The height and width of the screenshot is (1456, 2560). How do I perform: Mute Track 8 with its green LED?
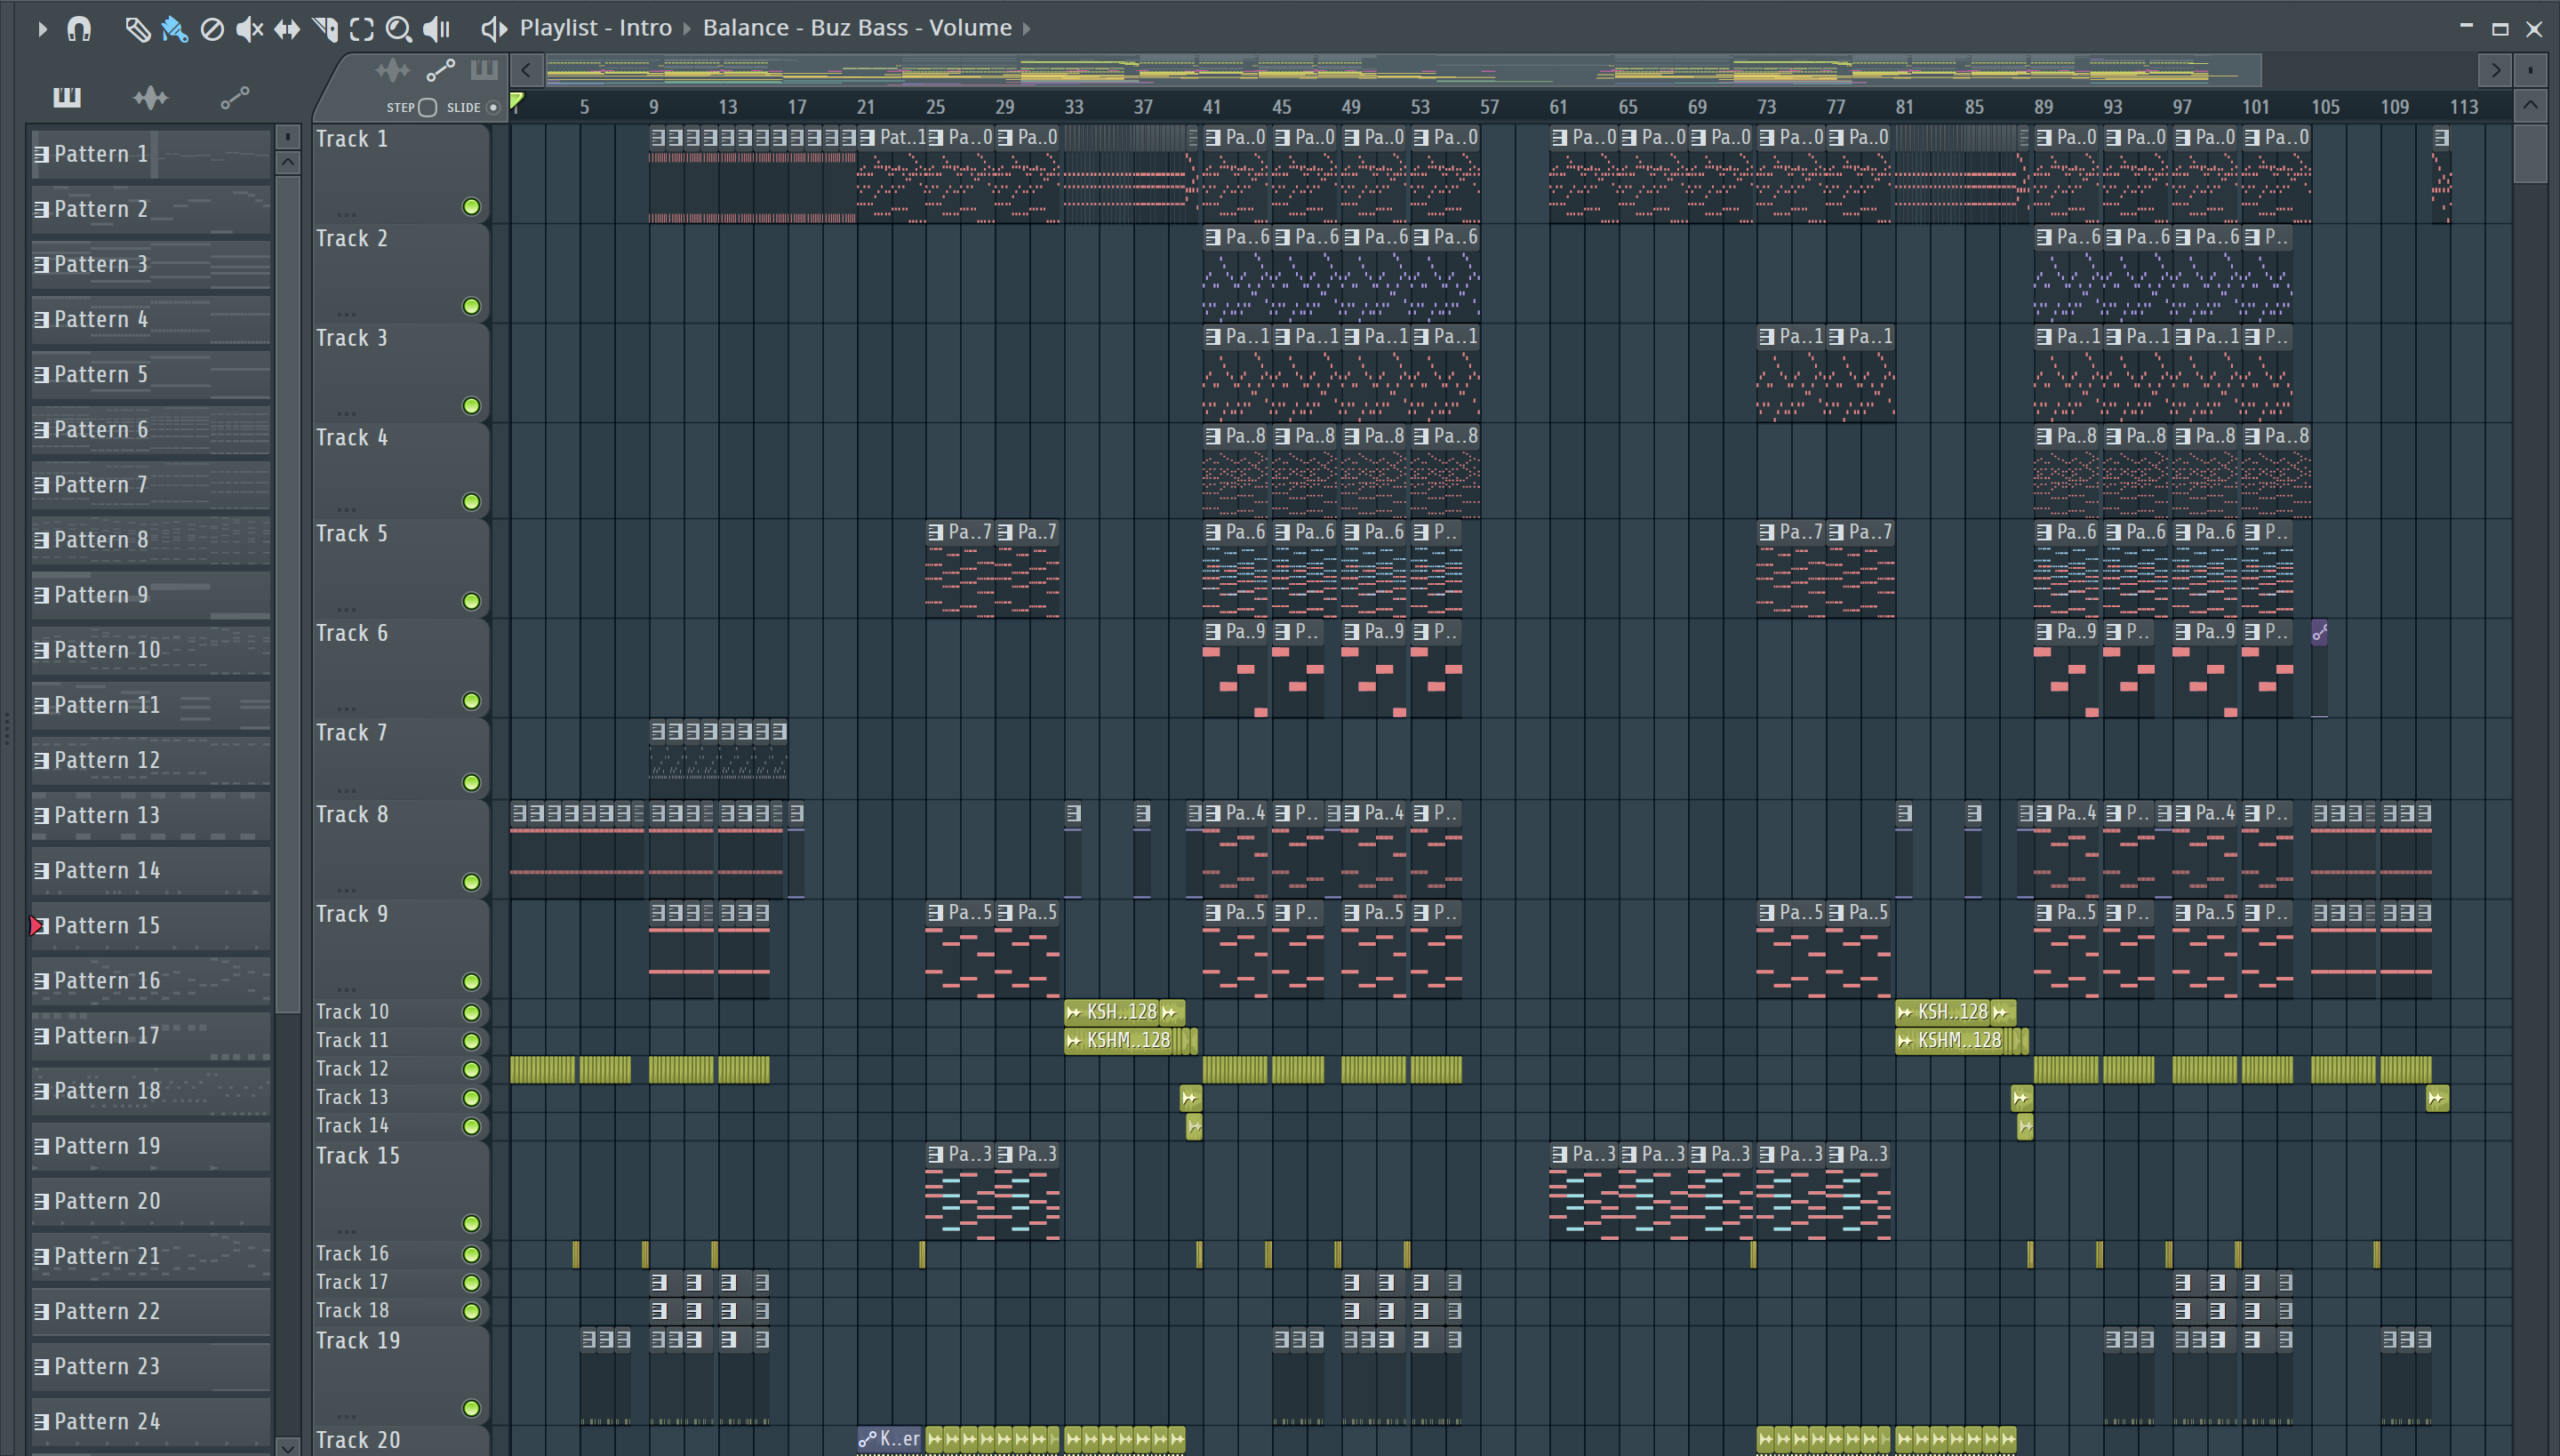471,882
